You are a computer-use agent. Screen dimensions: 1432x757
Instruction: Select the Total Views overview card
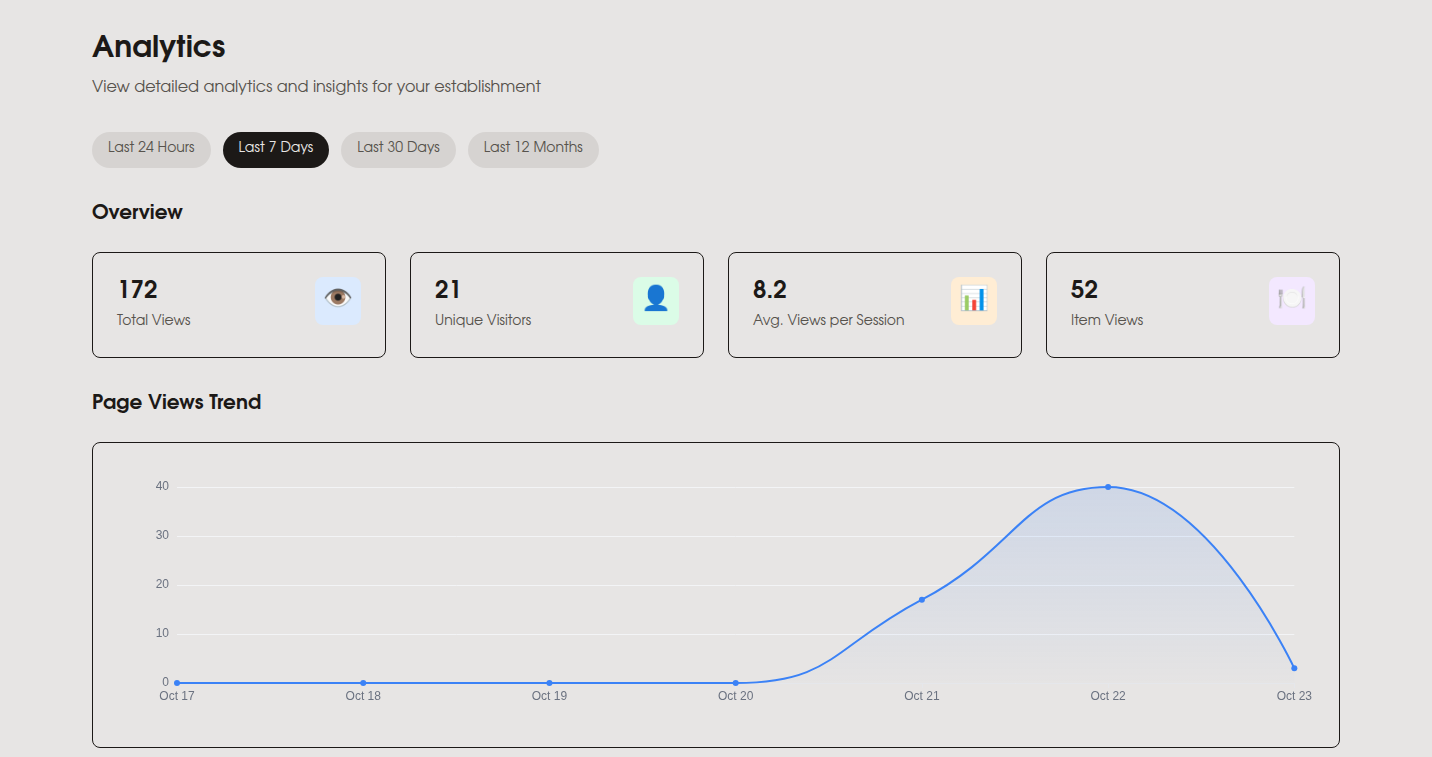coord(238,304)
